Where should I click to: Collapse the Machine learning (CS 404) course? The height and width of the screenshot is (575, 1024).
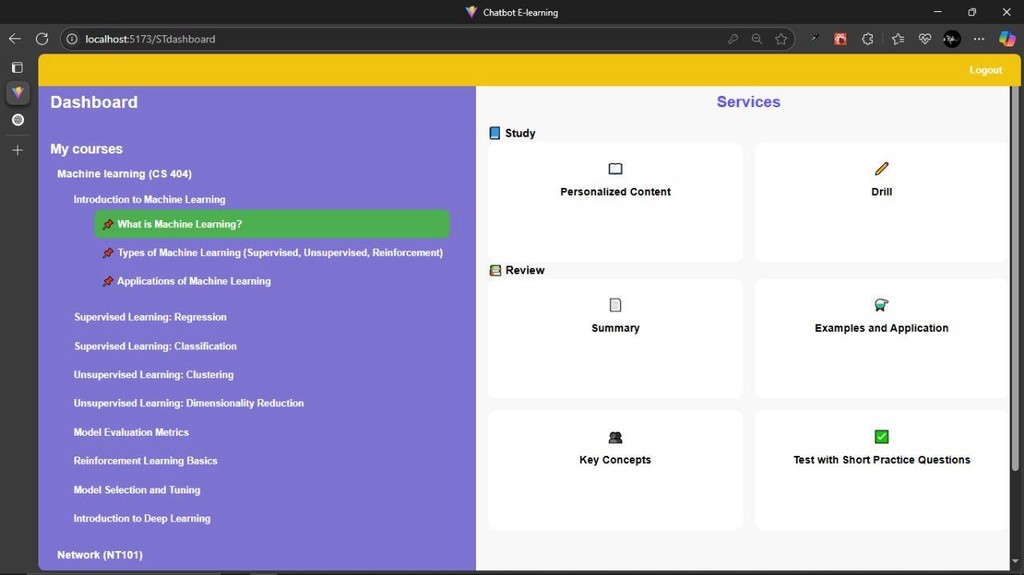coord(124,174)
